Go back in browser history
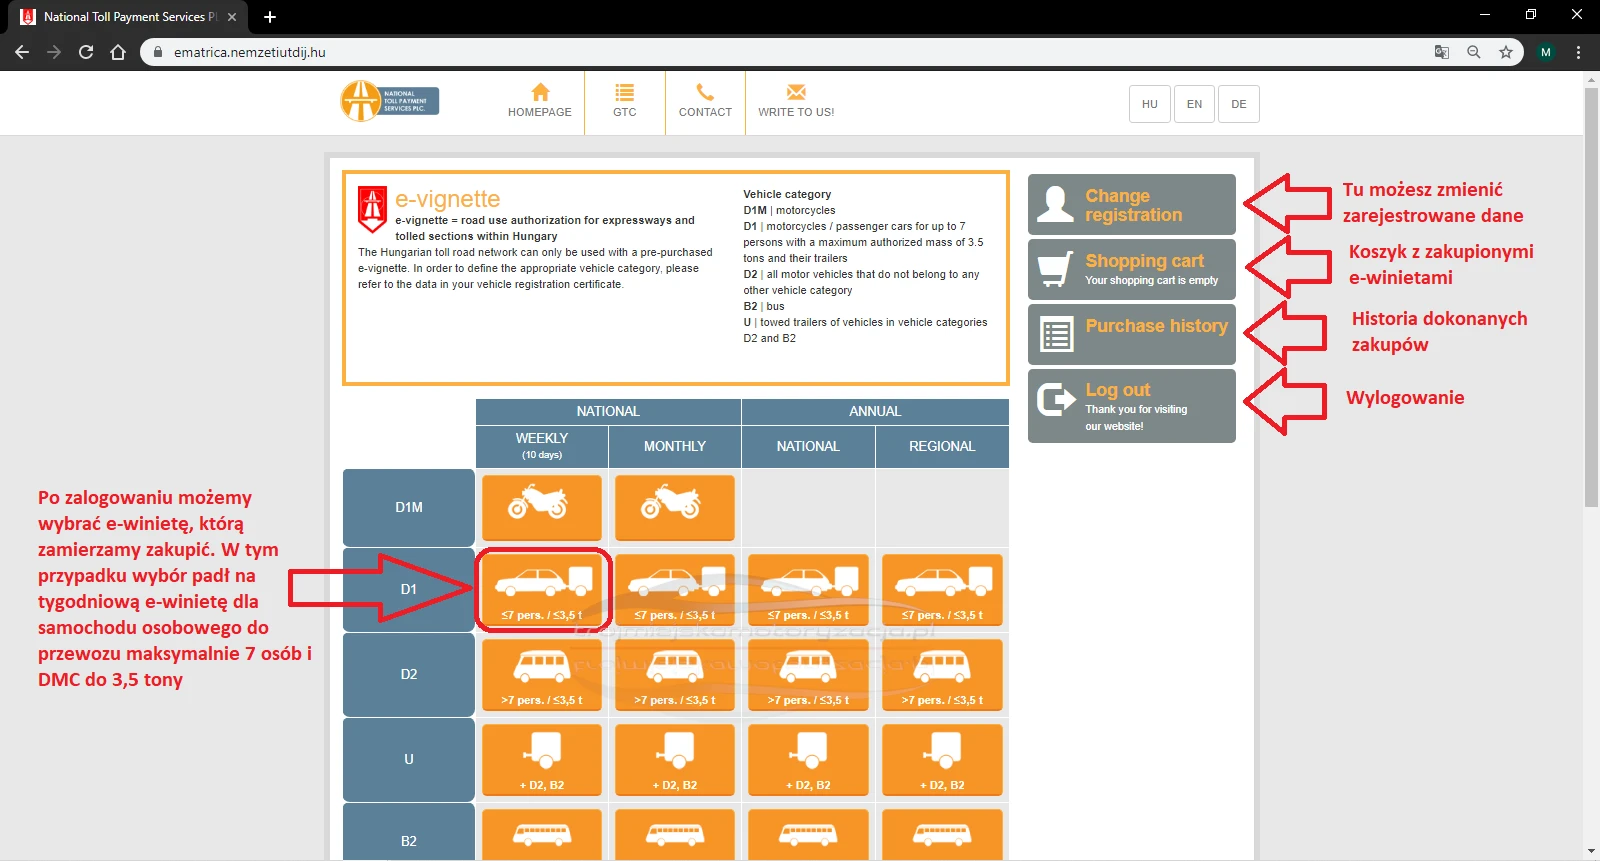This screenshot has width=1600, height=861. click(x=22, y=52)
